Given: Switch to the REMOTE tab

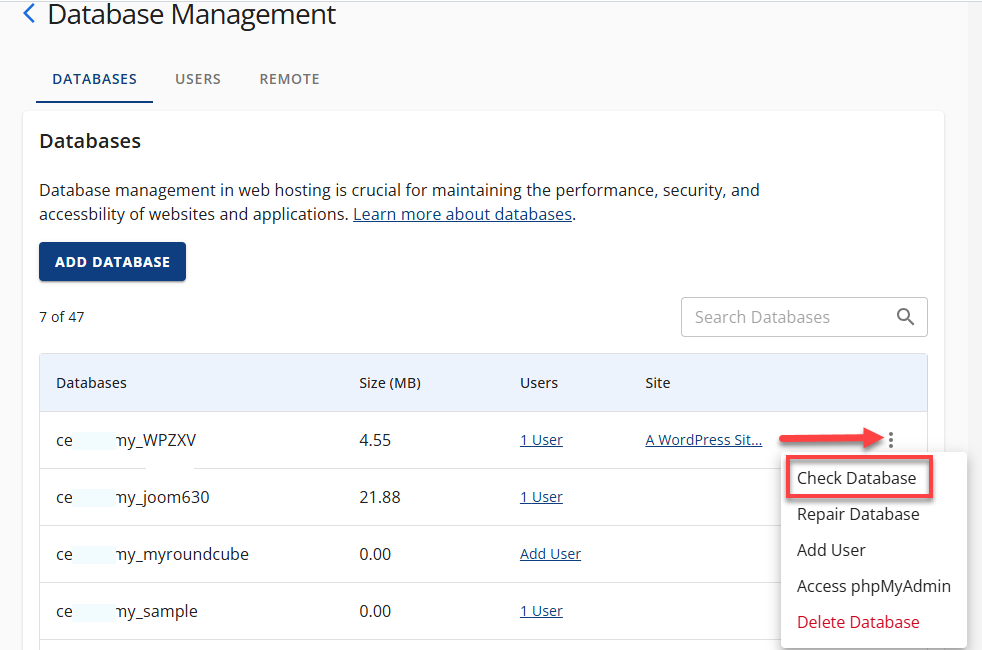Looking at the screenshot, I should (289, 78).
